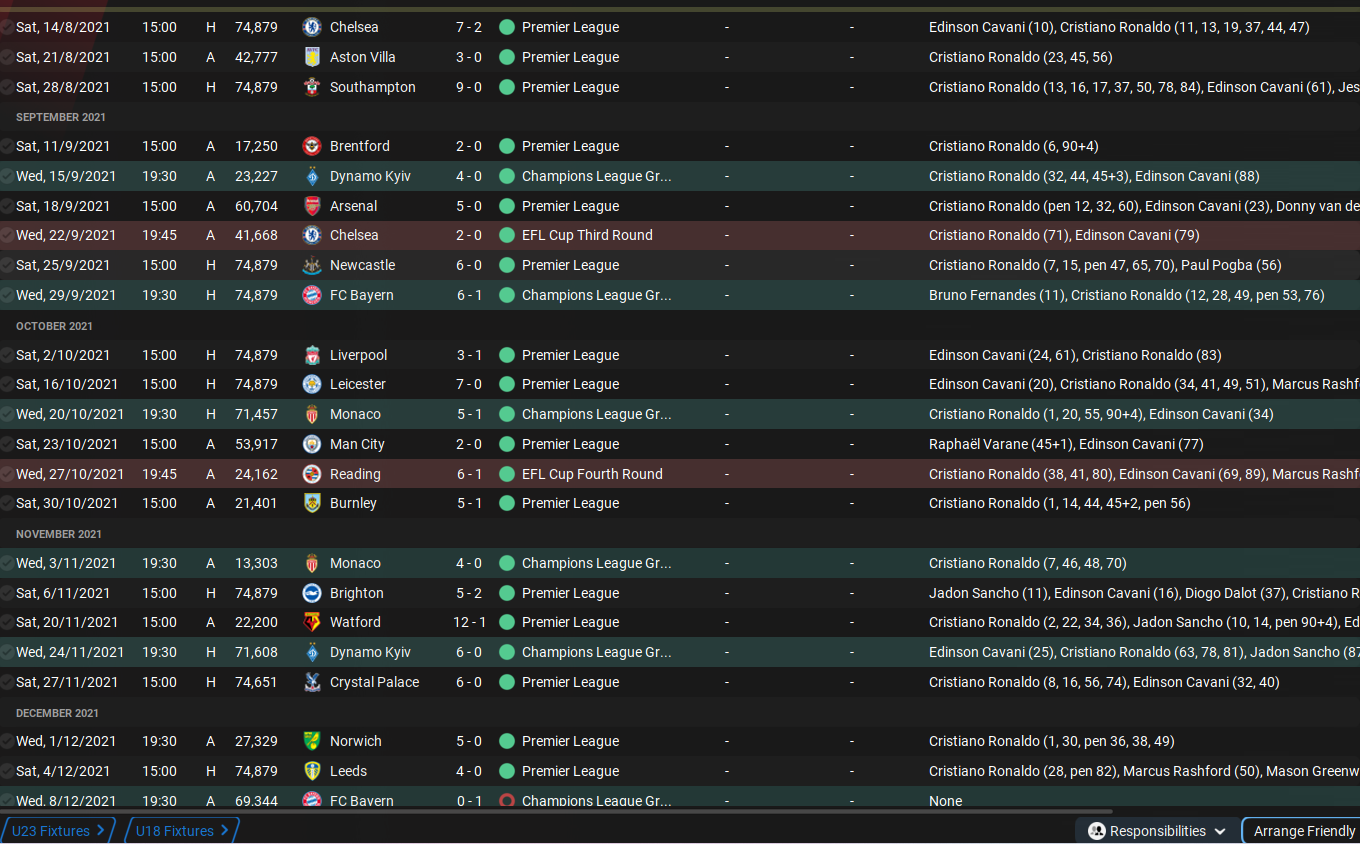Toggle the checkmark on the 14/8/2021 Chelsea fixture

click(x=7, y=27)
